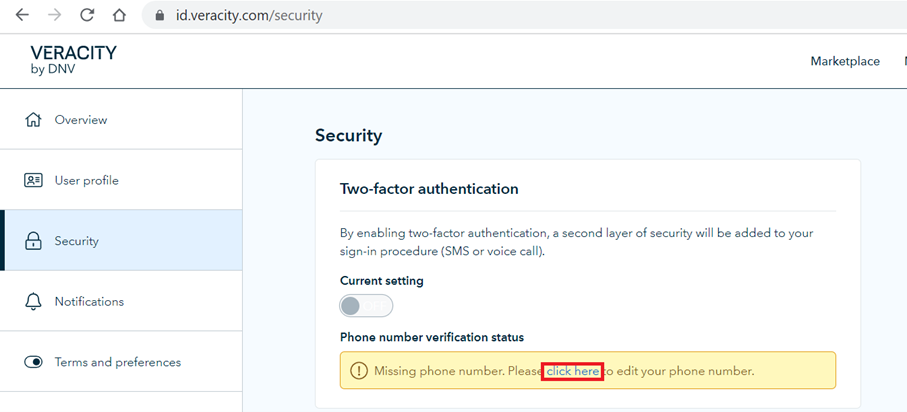The height and width of the screenshot is (412, 907).
Task: Click the User profile card icon
Action: pos(34,181)
